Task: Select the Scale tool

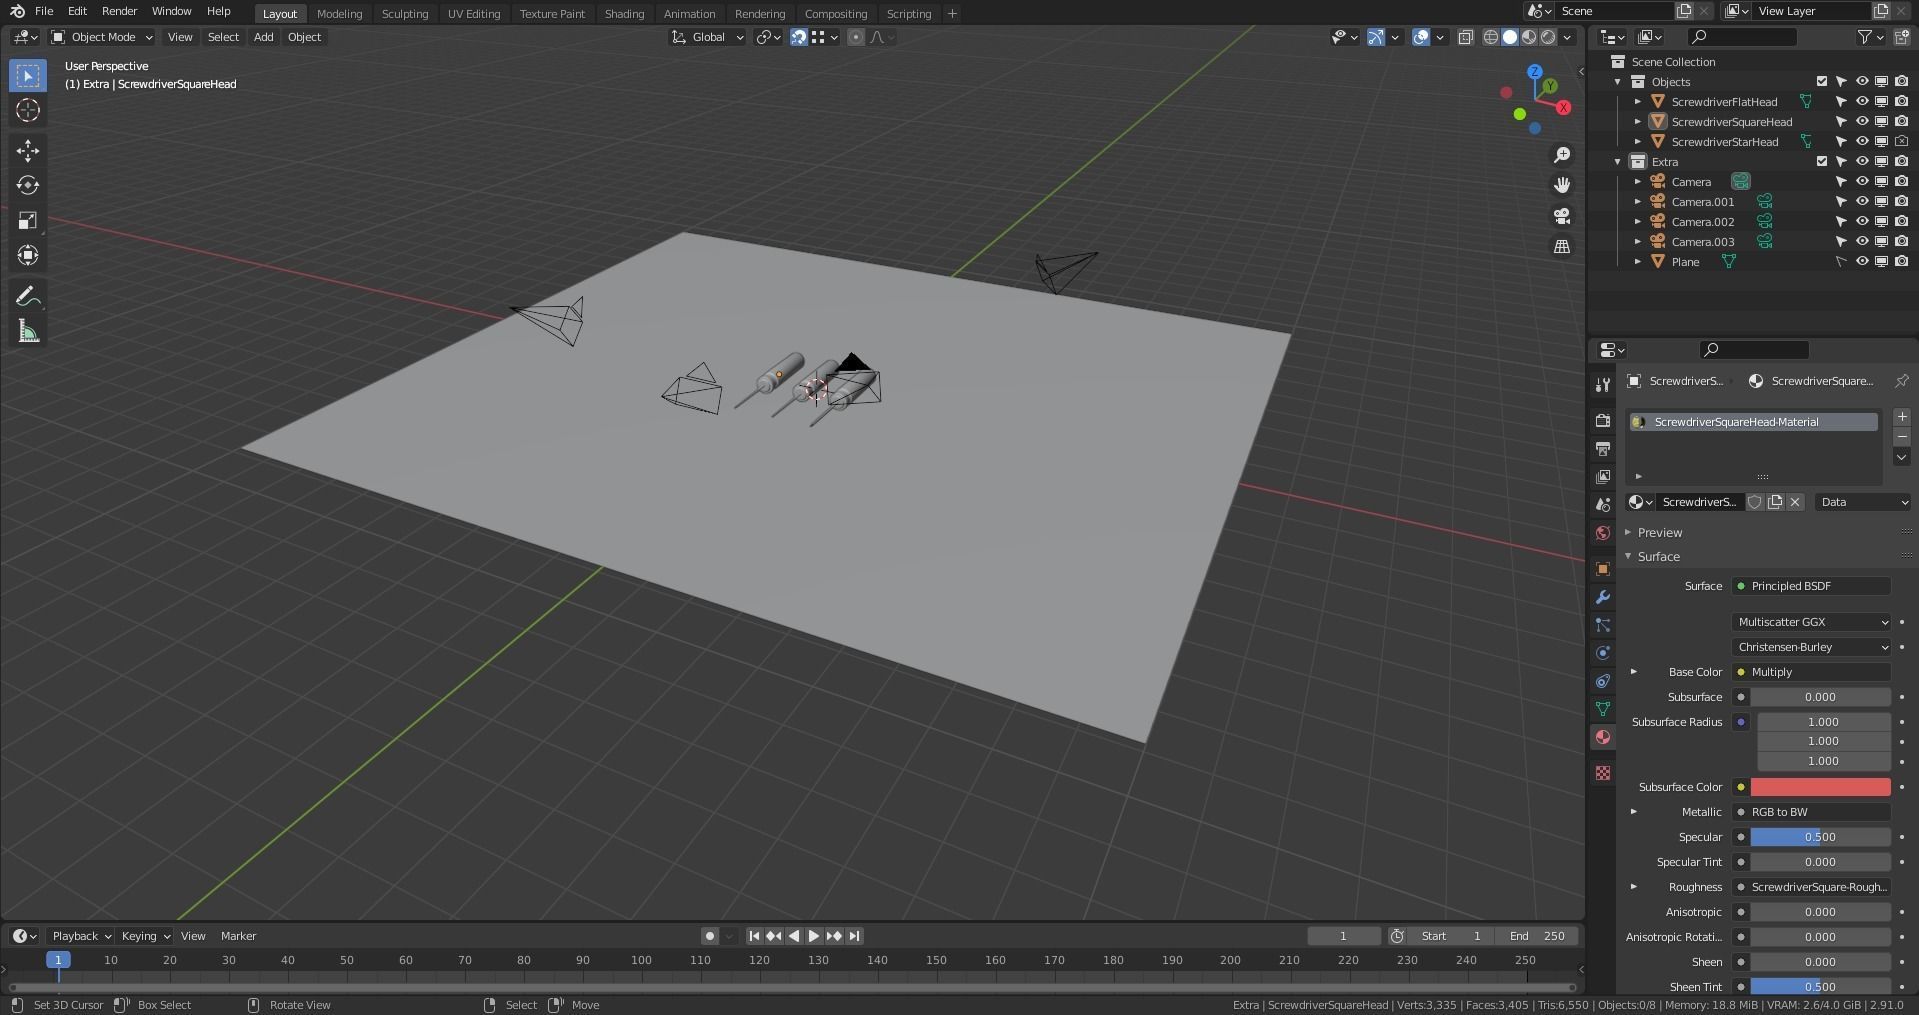Action: click(28, 221)
